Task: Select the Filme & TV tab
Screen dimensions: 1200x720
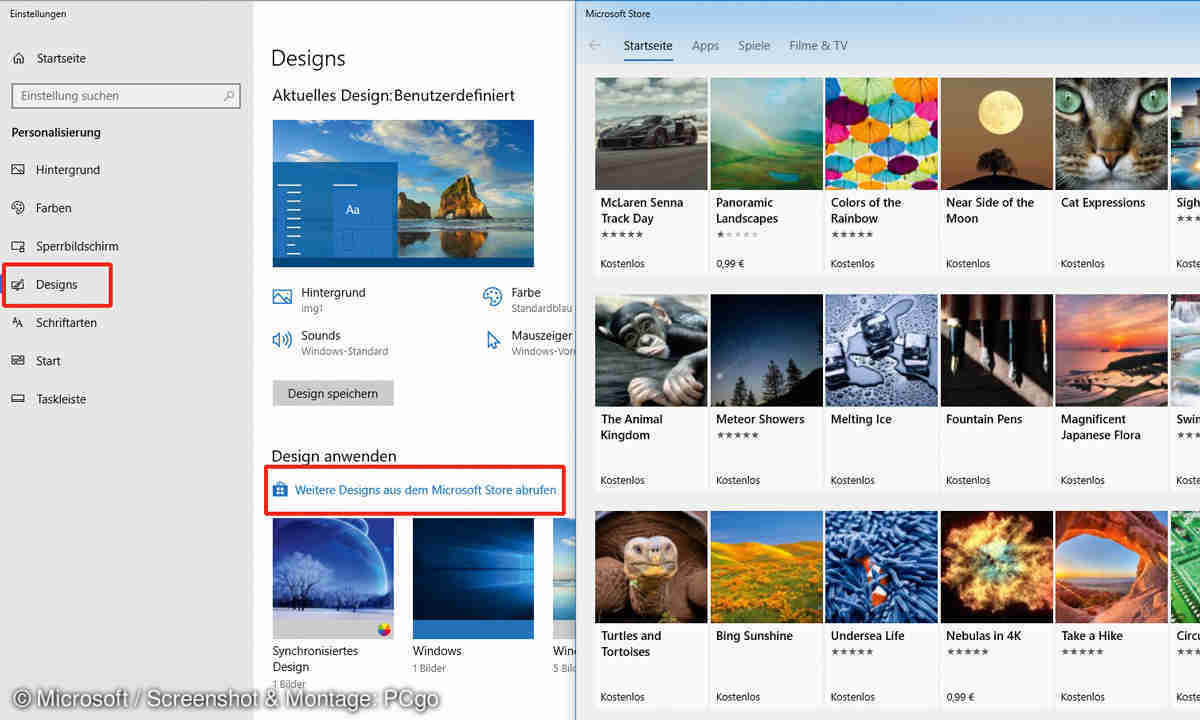Action: pos(818,46)
